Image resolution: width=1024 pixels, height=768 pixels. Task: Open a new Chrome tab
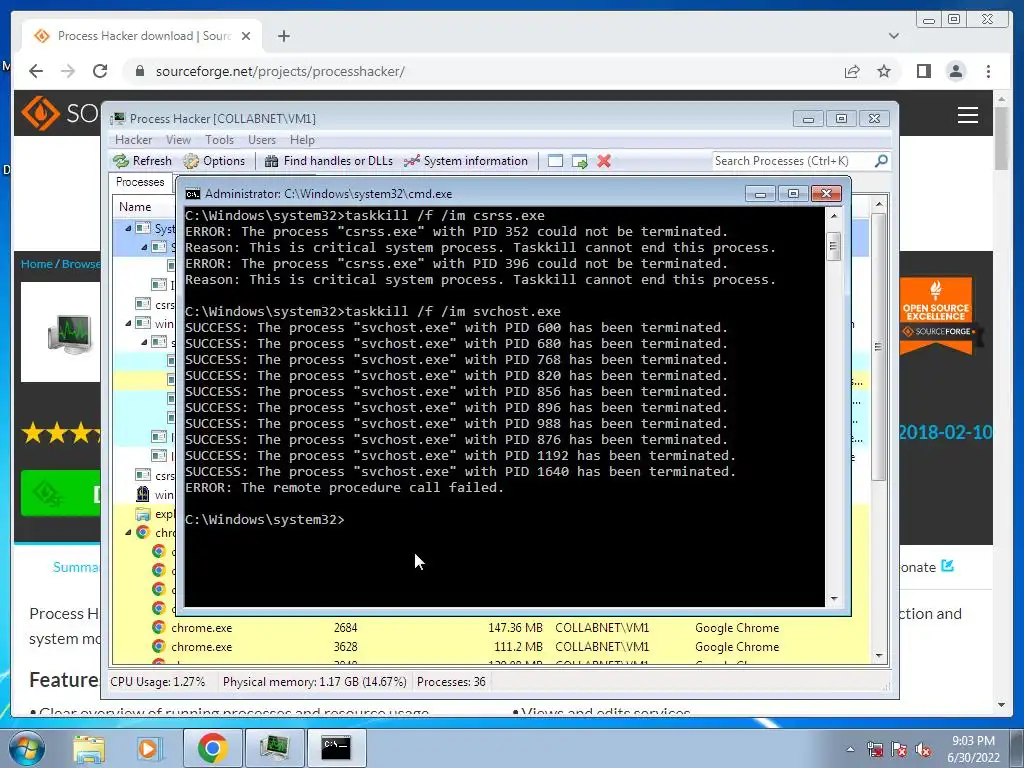point(283,36)
